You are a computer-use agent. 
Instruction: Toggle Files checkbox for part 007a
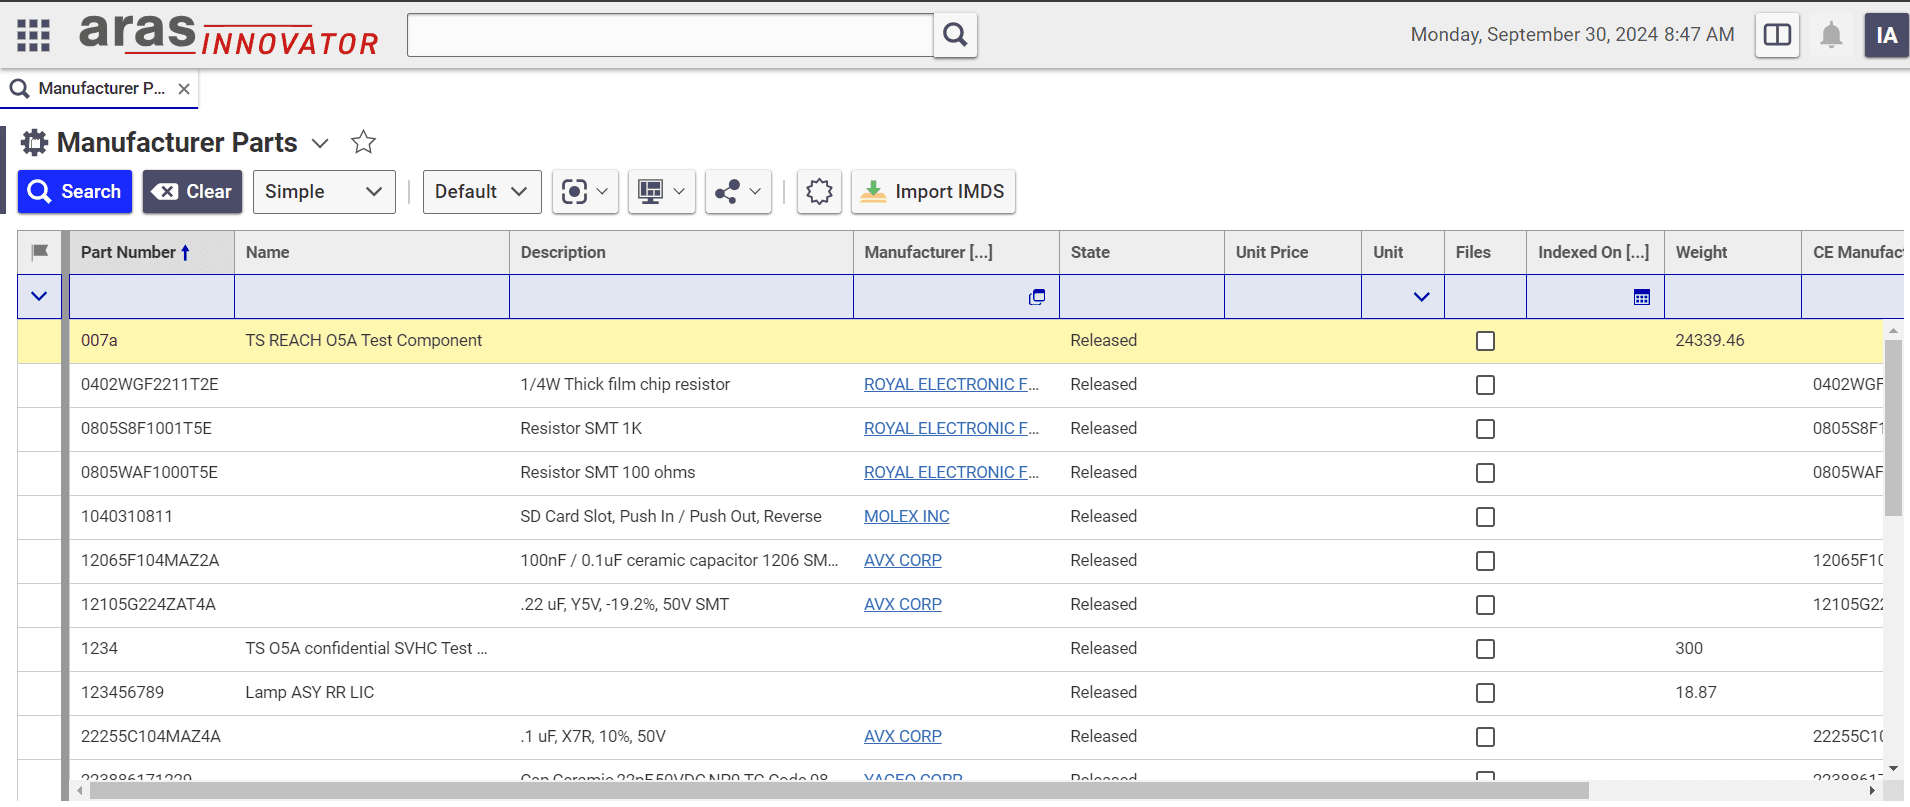coord(1485,341)
